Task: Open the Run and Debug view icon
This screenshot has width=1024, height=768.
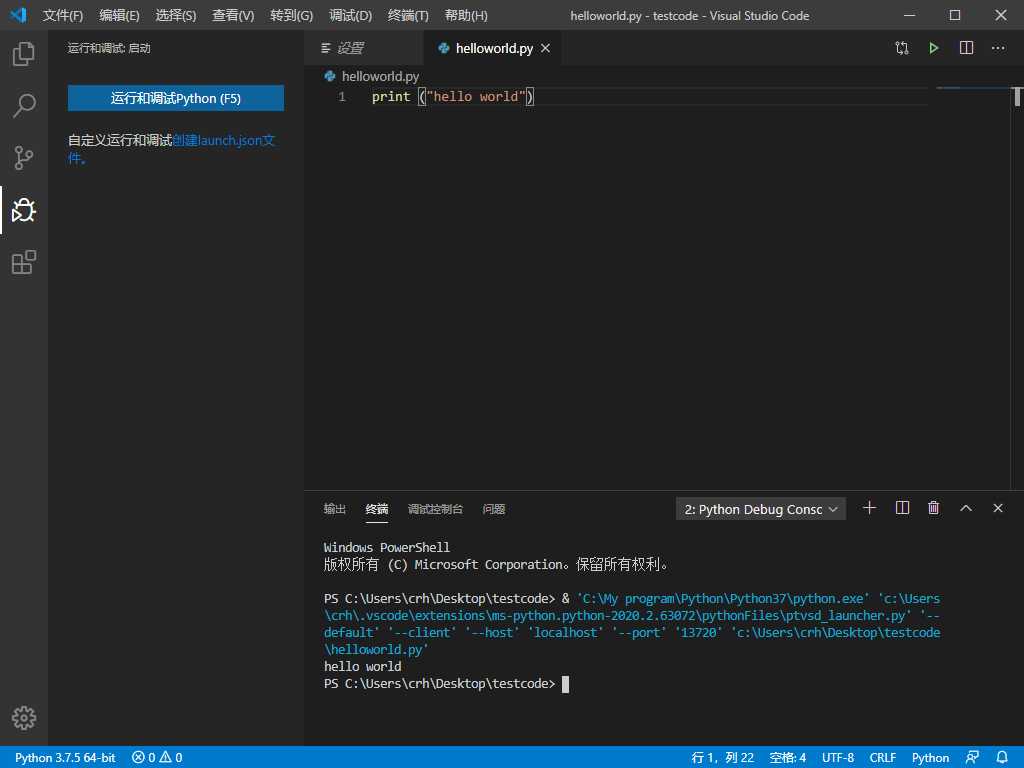Action: 24,210
